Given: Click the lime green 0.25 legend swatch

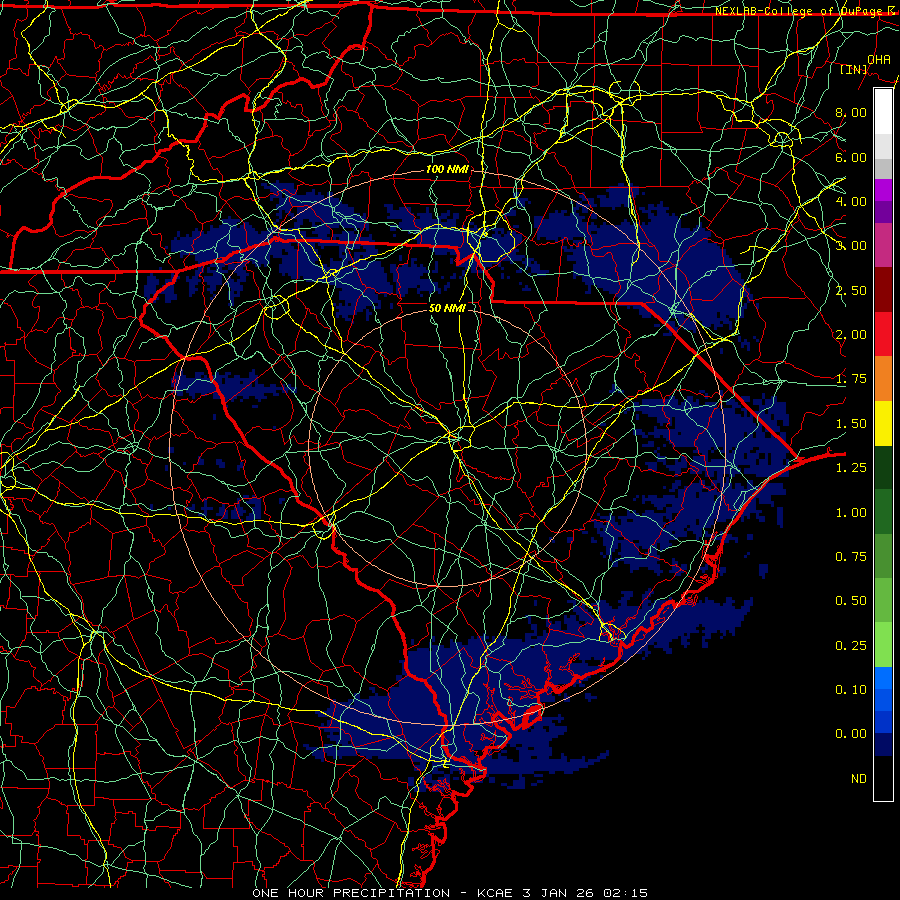Looking at the screenshot, I should [x=883, y=645].
